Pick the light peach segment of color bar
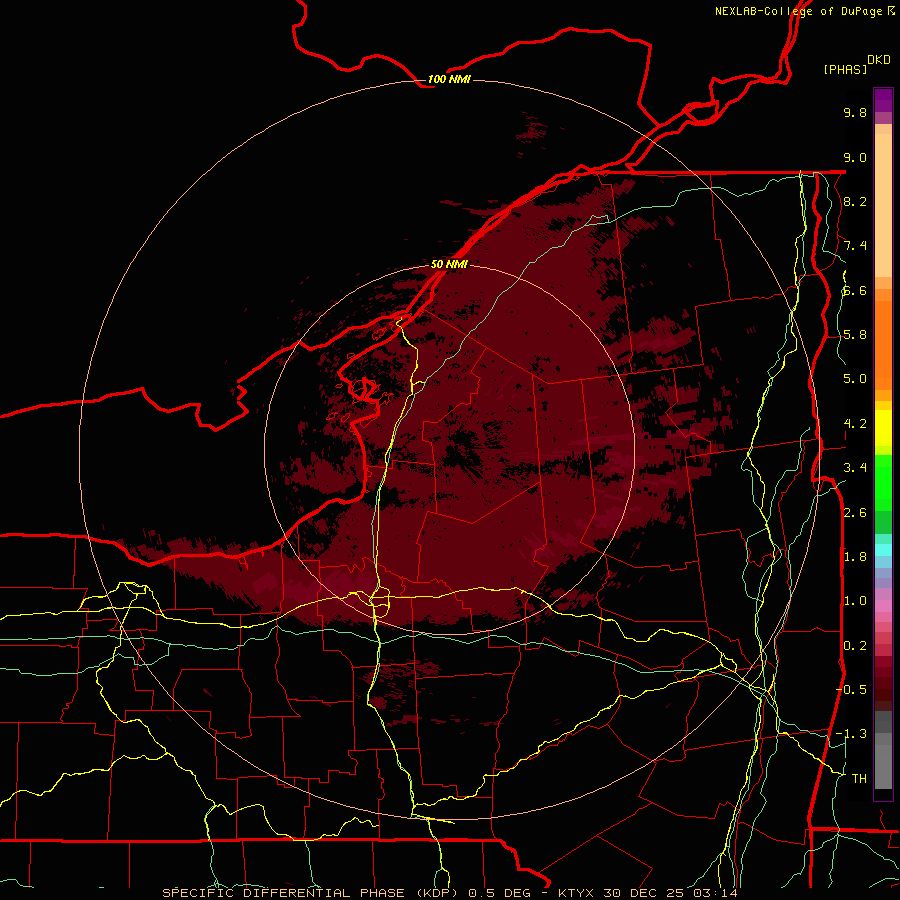 pyautogui.click(x=883, y=205)
